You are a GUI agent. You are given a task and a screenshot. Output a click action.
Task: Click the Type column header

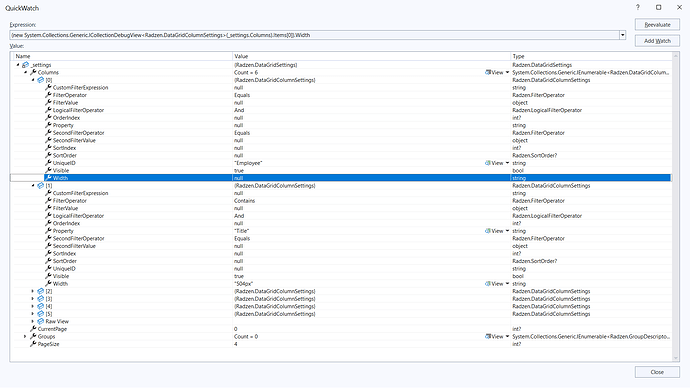[591, 56]
